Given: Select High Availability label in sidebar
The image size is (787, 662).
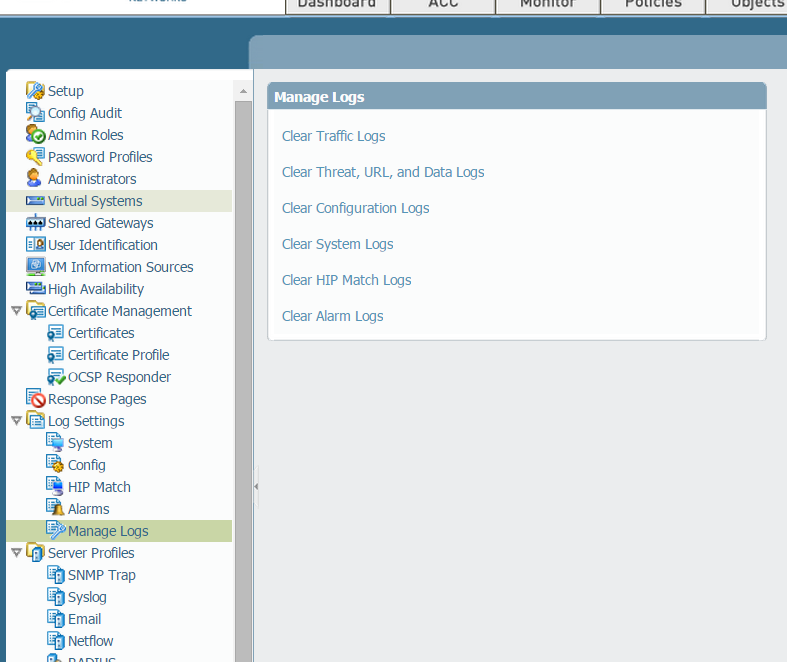Looking at the screenshot, I should pos(96,289).
